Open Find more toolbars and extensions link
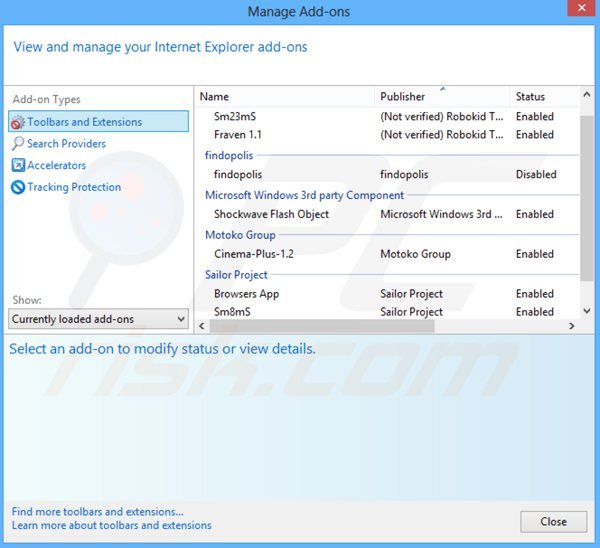Screen dimensions: 600x548 coord(98,511)
